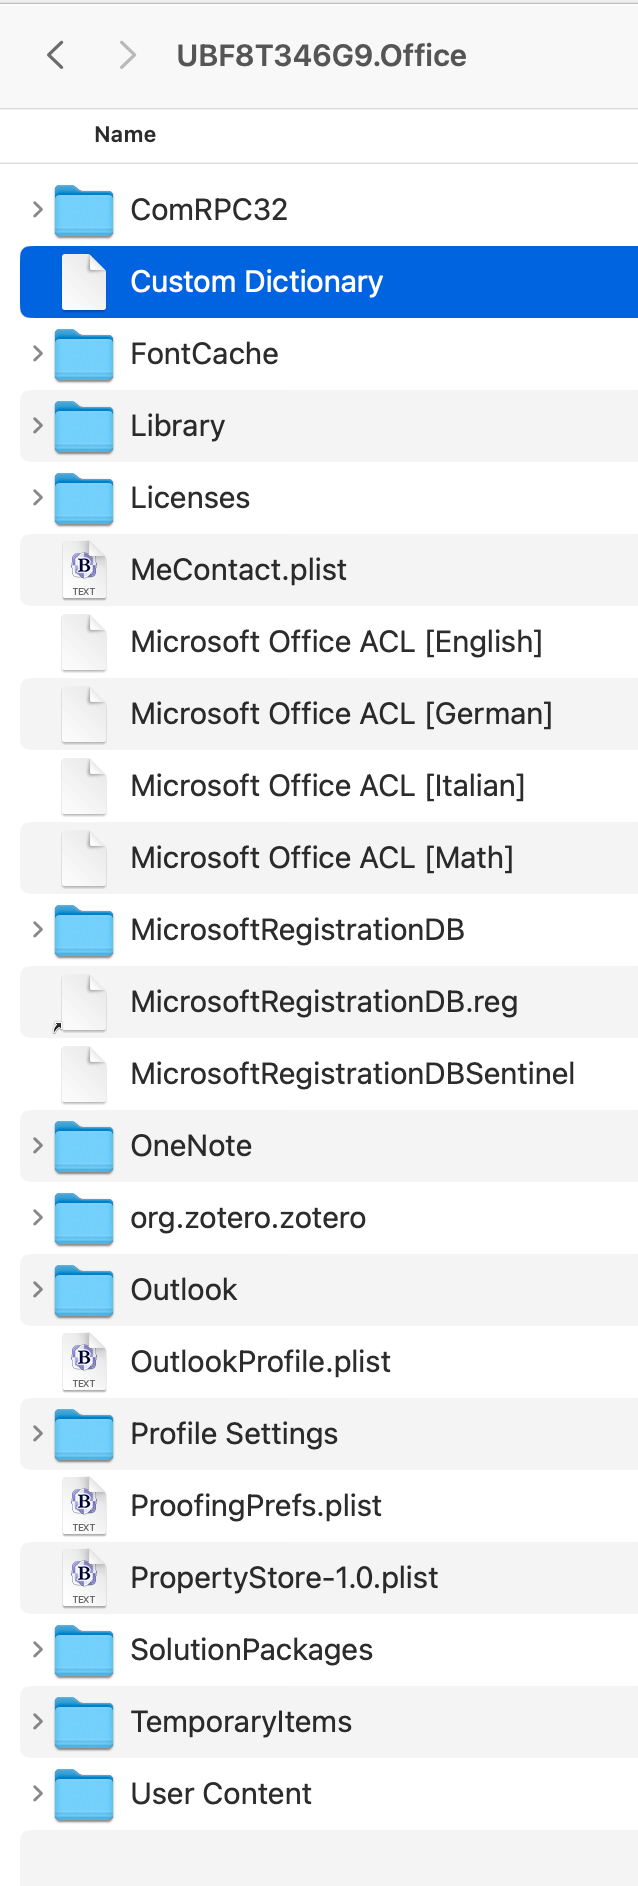
Task: Select Microsoft Office ACL [Math] file
Action: coord(329,858)
